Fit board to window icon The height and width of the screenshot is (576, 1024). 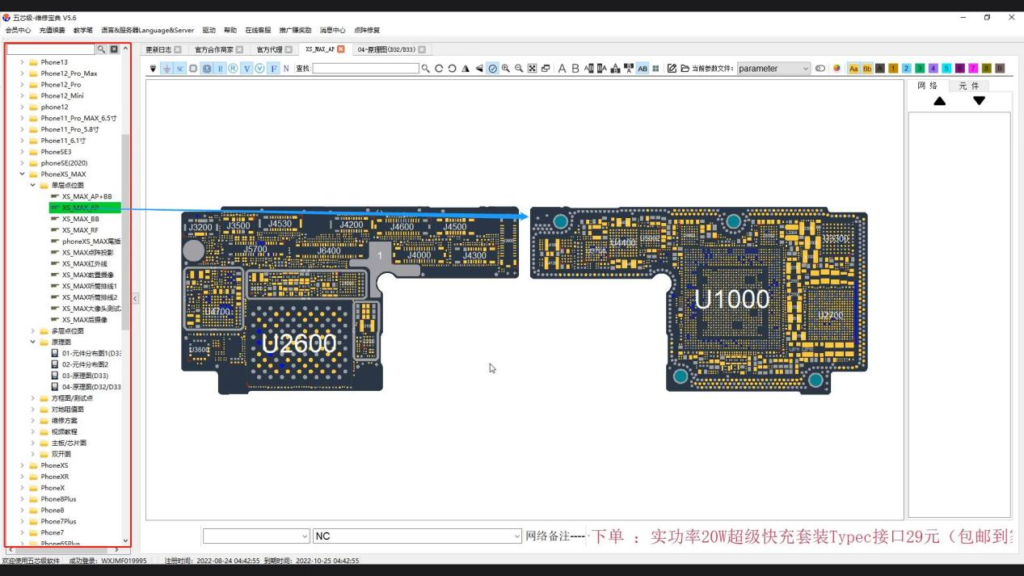point(532,69)
